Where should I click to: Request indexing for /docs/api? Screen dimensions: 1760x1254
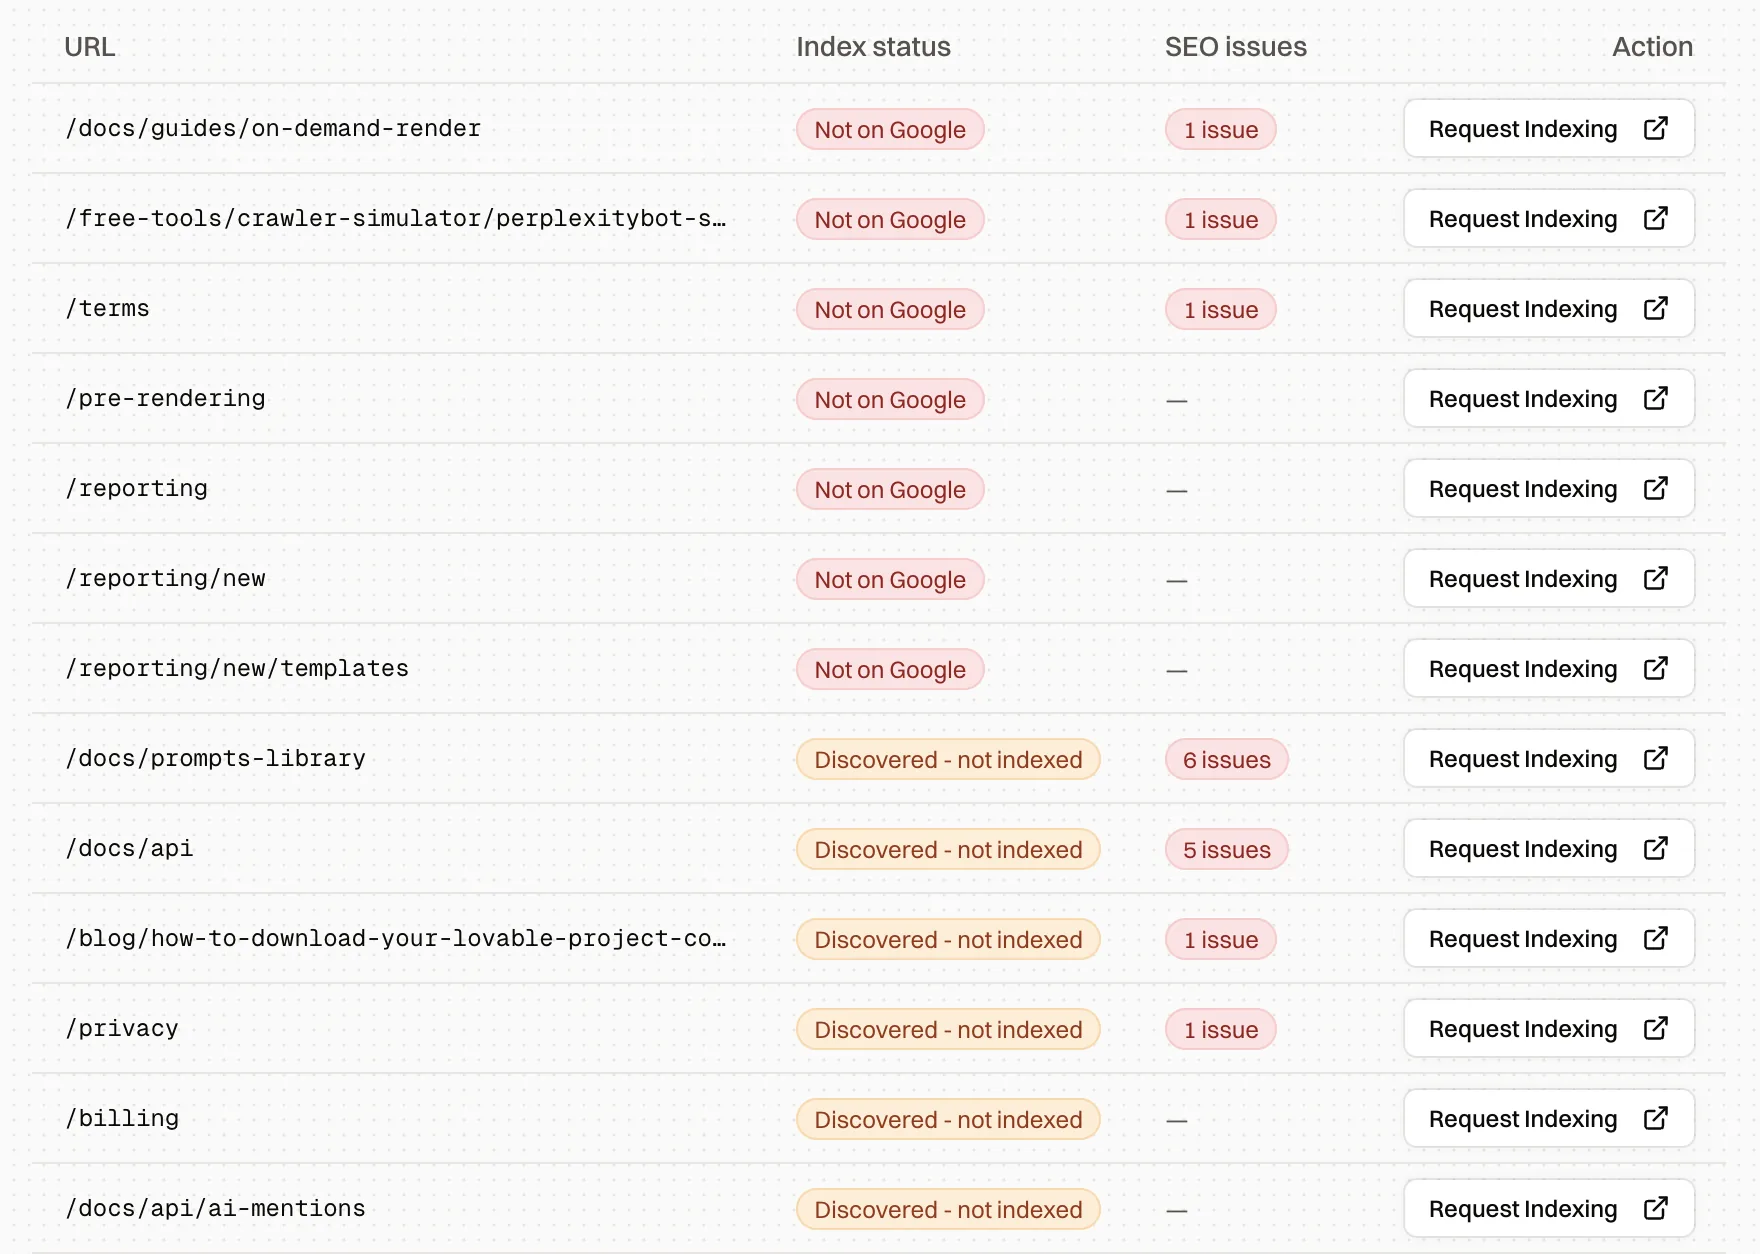click(x=1549, y=848)
